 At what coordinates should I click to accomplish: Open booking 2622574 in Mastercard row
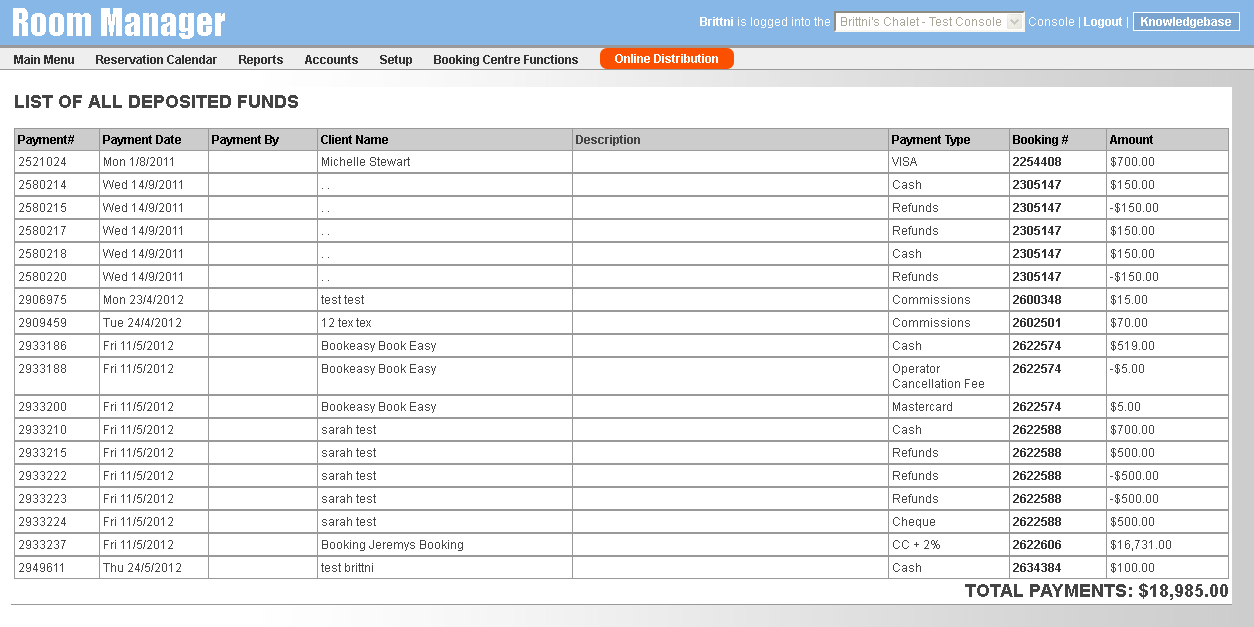(1037, 407)
